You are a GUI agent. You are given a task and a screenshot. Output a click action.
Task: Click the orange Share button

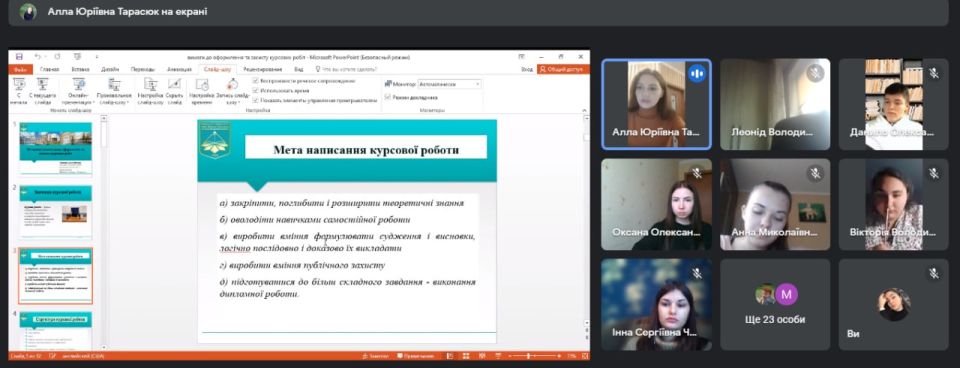click(563, 69)
